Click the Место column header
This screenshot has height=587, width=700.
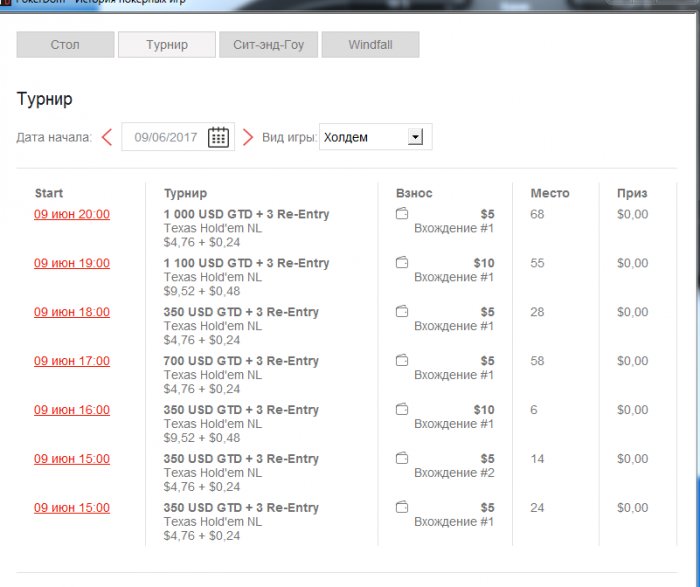coord(550,193)
